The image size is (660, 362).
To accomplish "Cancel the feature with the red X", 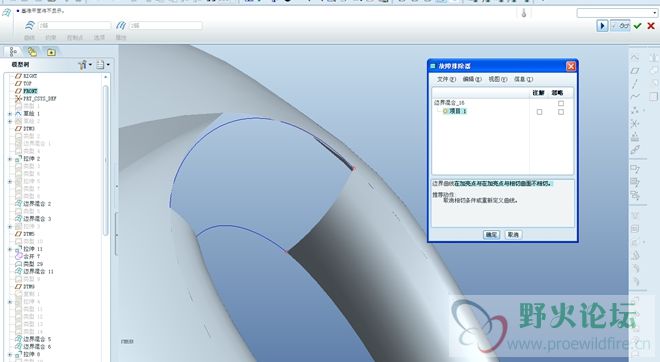I will [651, 26].
